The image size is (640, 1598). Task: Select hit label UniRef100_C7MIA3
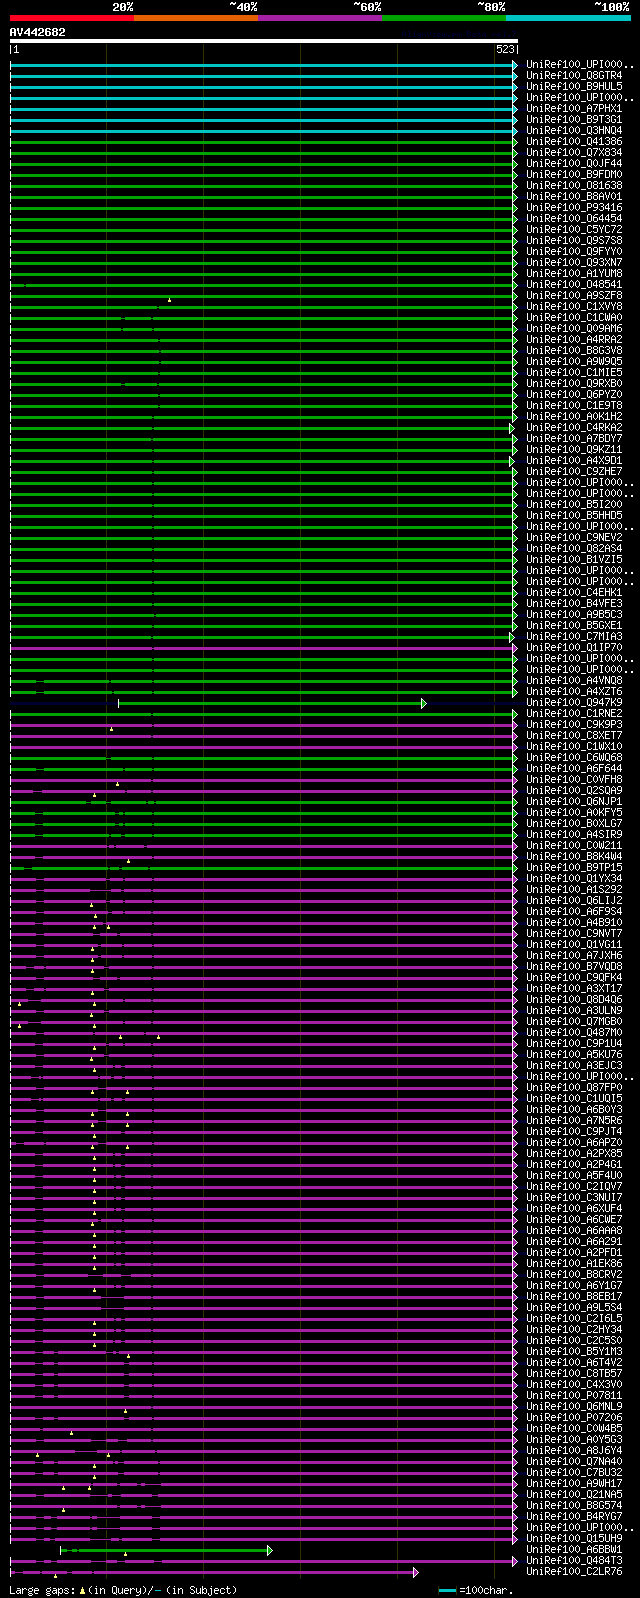click(x=574, y=637)
